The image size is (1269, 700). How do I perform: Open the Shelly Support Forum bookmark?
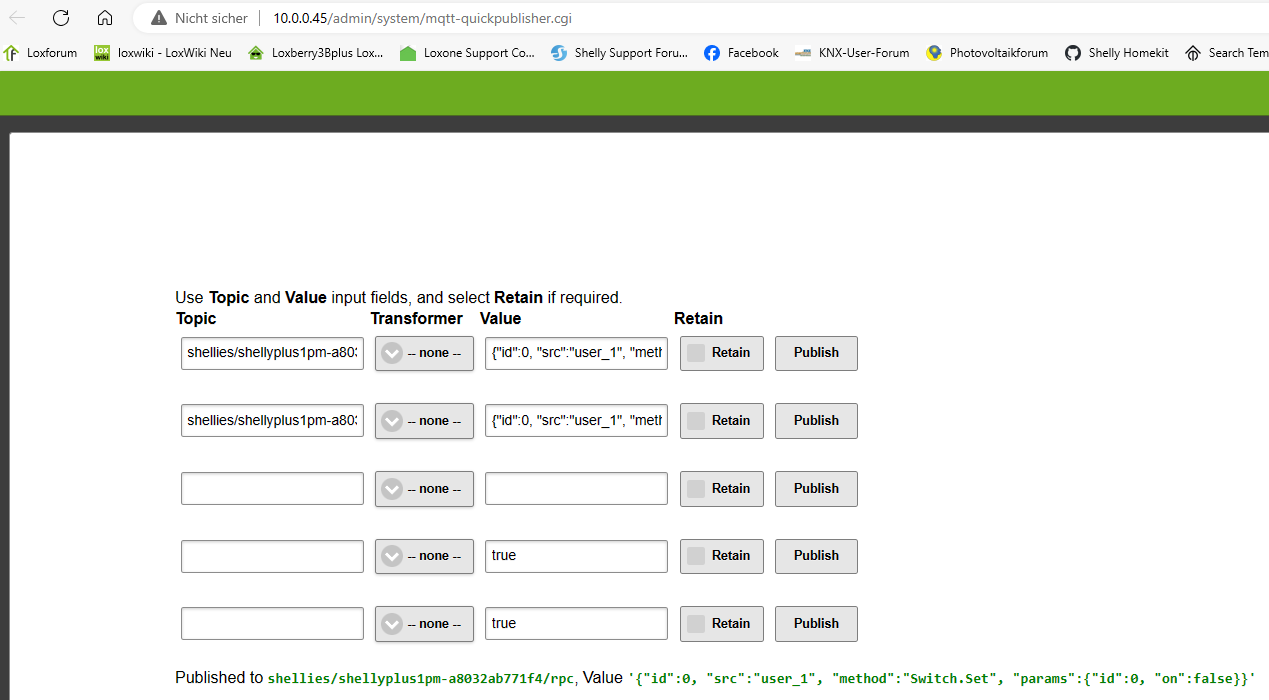coord(619,53)
